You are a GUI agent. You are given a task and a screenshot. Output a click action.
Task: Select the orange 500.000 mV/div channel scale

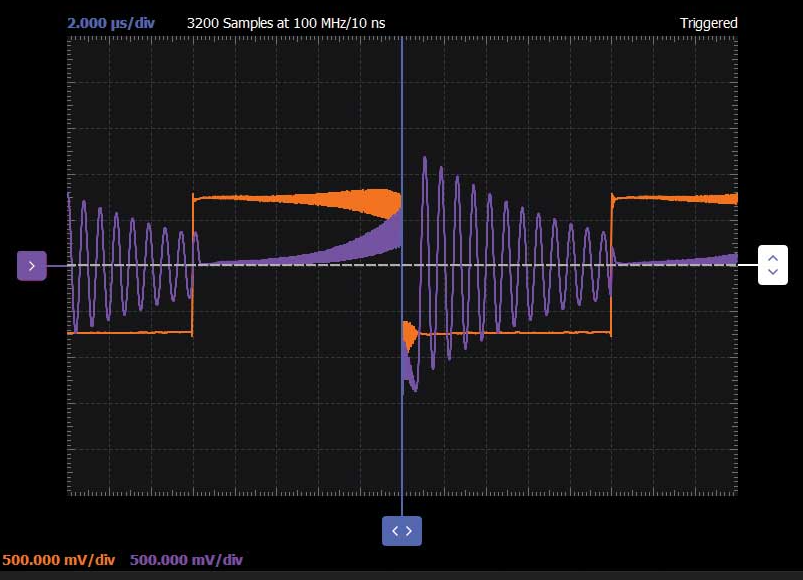click(59, 560)
